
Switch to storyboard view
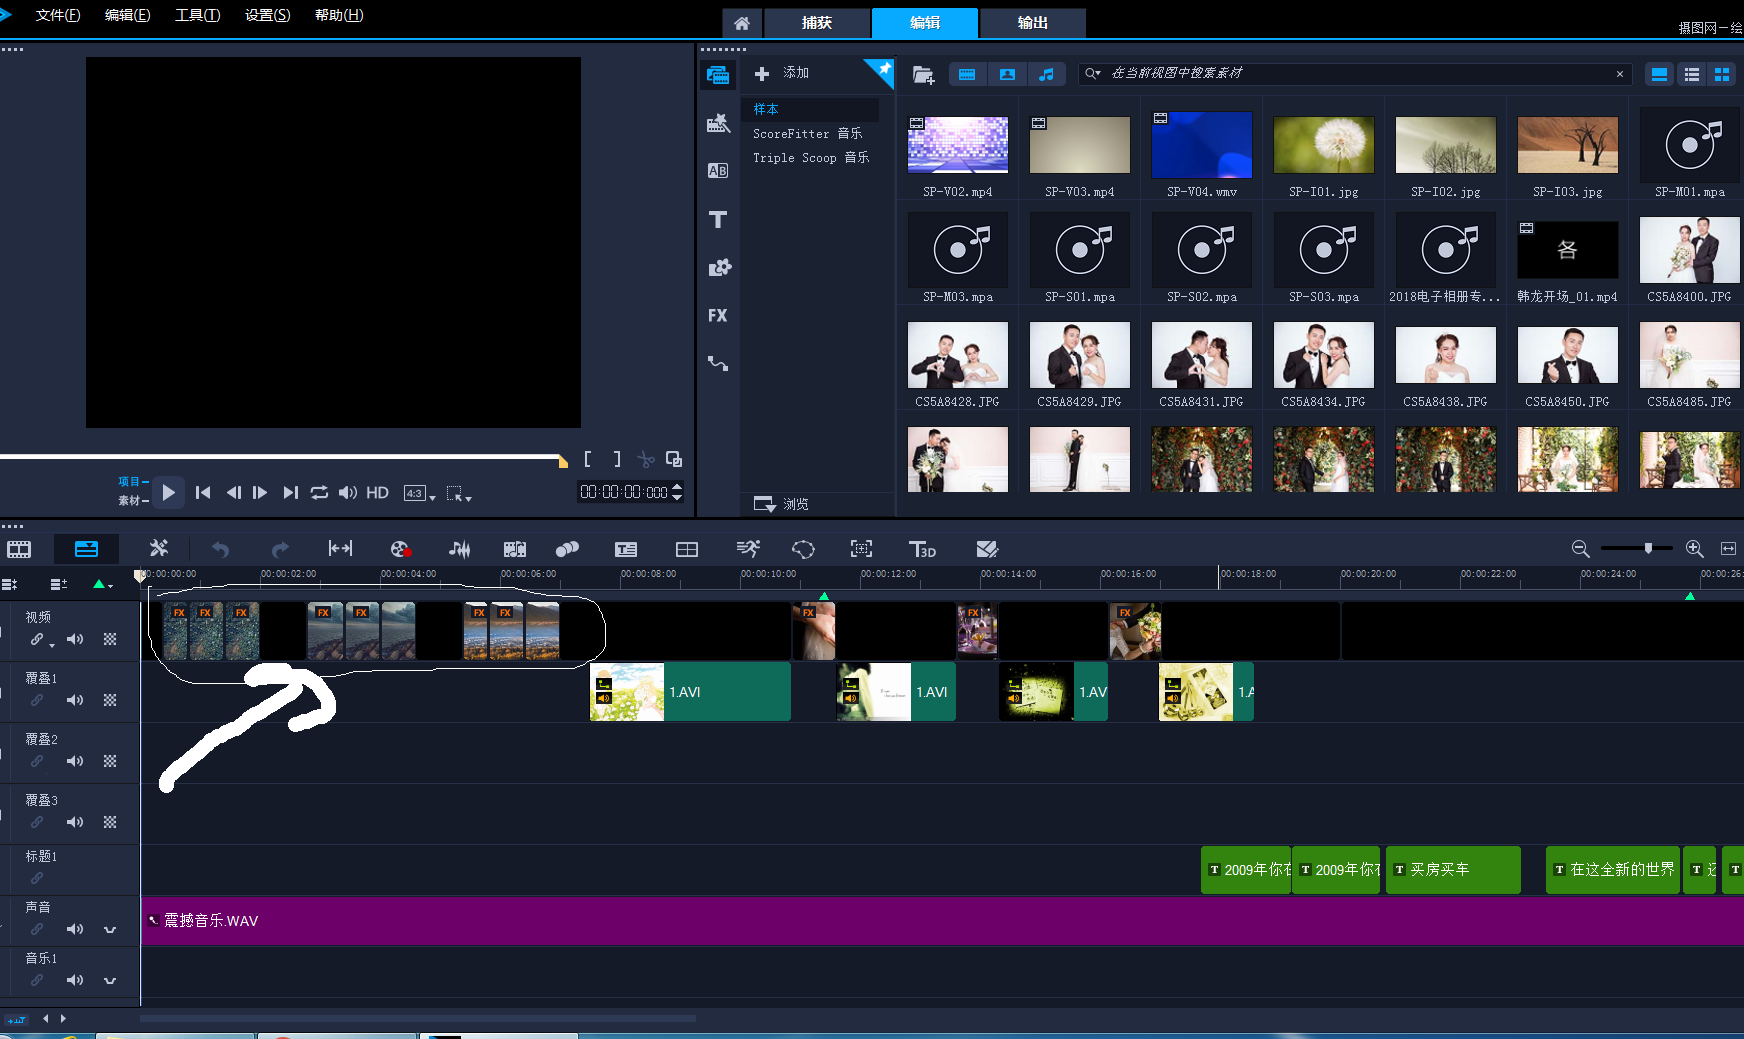coord(19,549)
